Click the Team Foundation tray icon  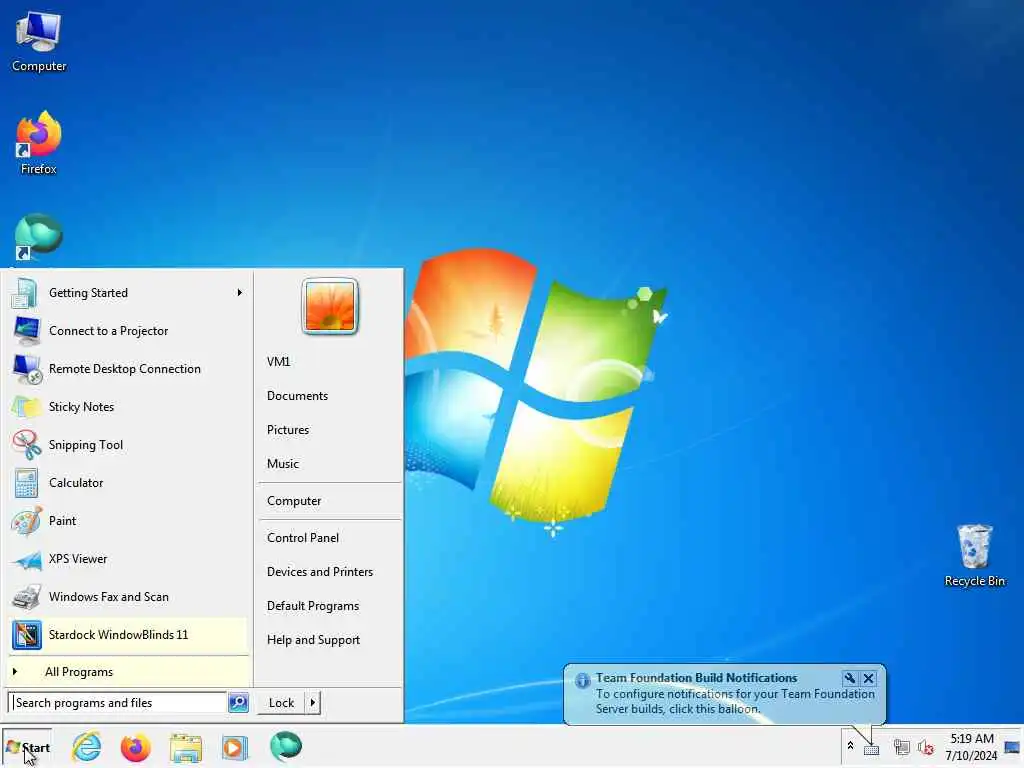pyautogui.click(x=871, y=750)
